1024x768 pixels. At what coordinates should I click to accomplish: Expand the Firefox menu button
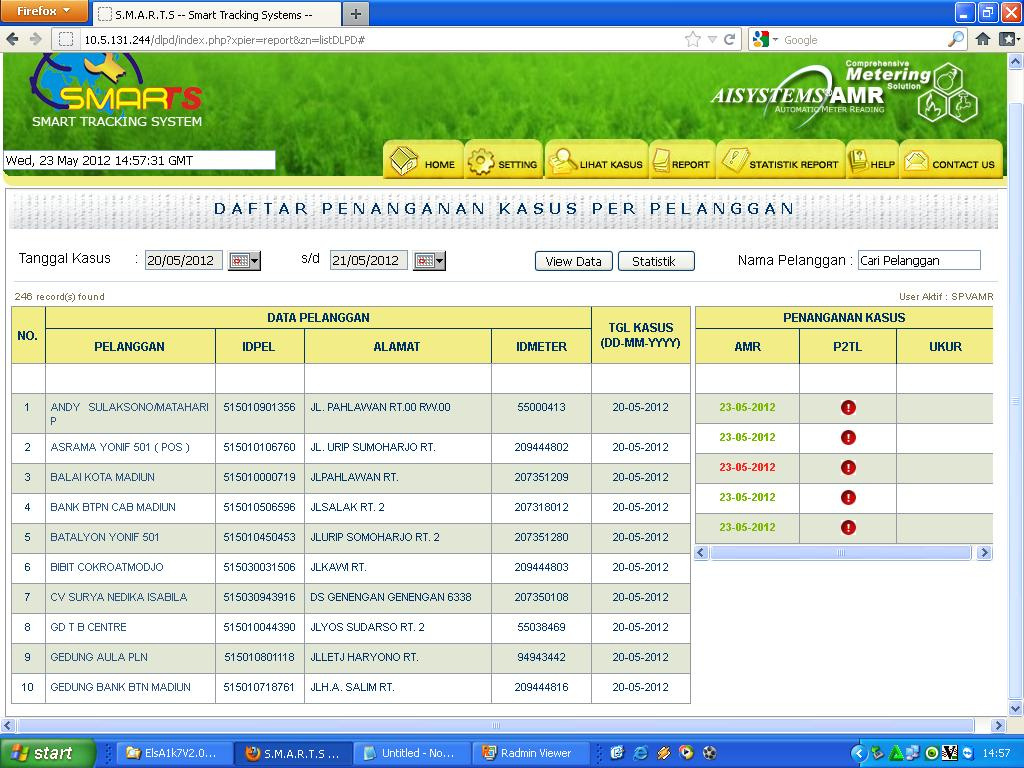[45, 12]
